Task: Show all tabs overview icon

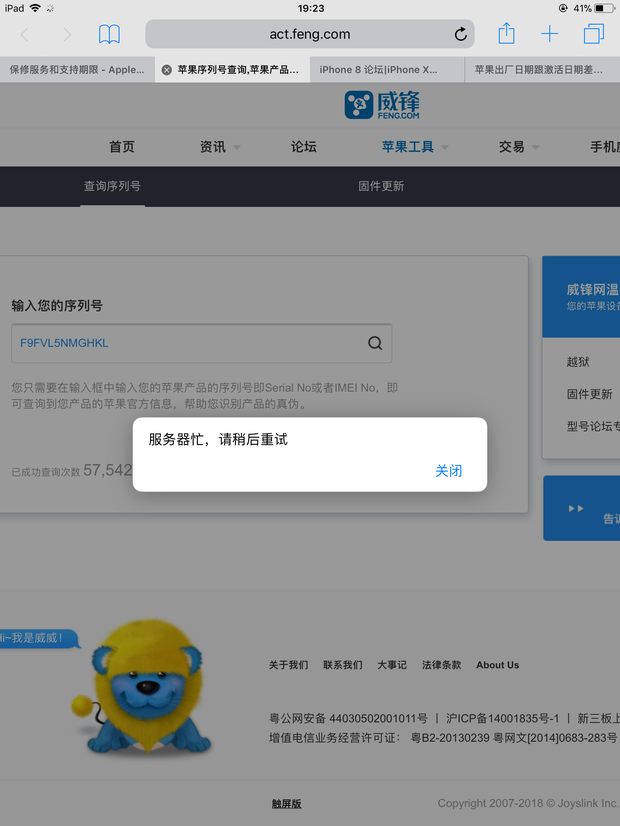Action: coord(593,35)
